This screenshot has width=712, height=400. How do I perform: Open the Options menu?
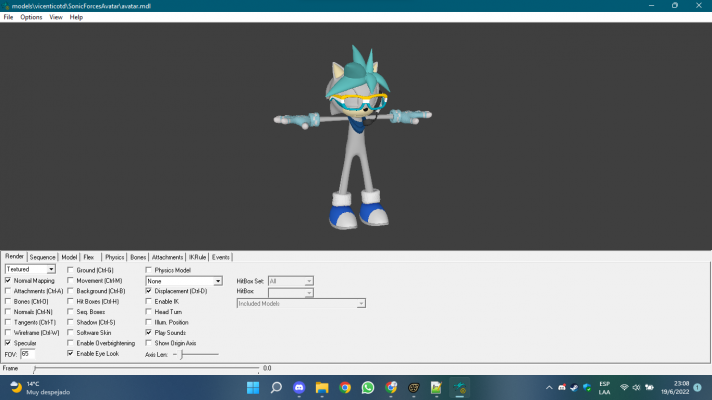31,17
